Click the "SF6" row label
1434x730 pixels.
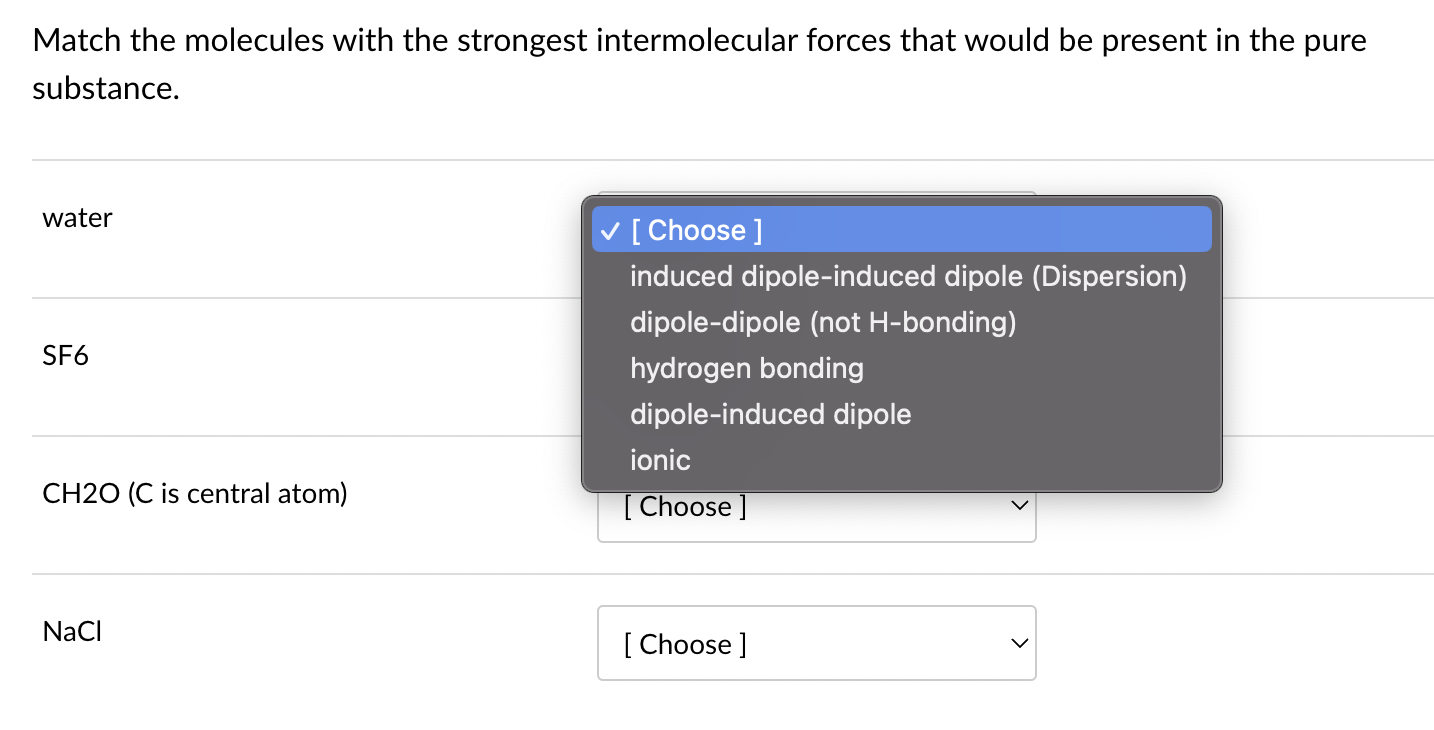[x=65, y=355]
